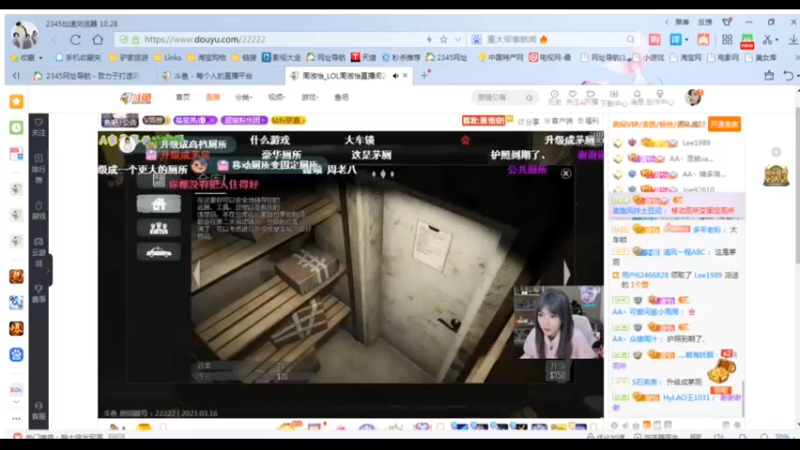Click the undo closed tab arrow
Screen dimensions: 800x450
[788, 76]
